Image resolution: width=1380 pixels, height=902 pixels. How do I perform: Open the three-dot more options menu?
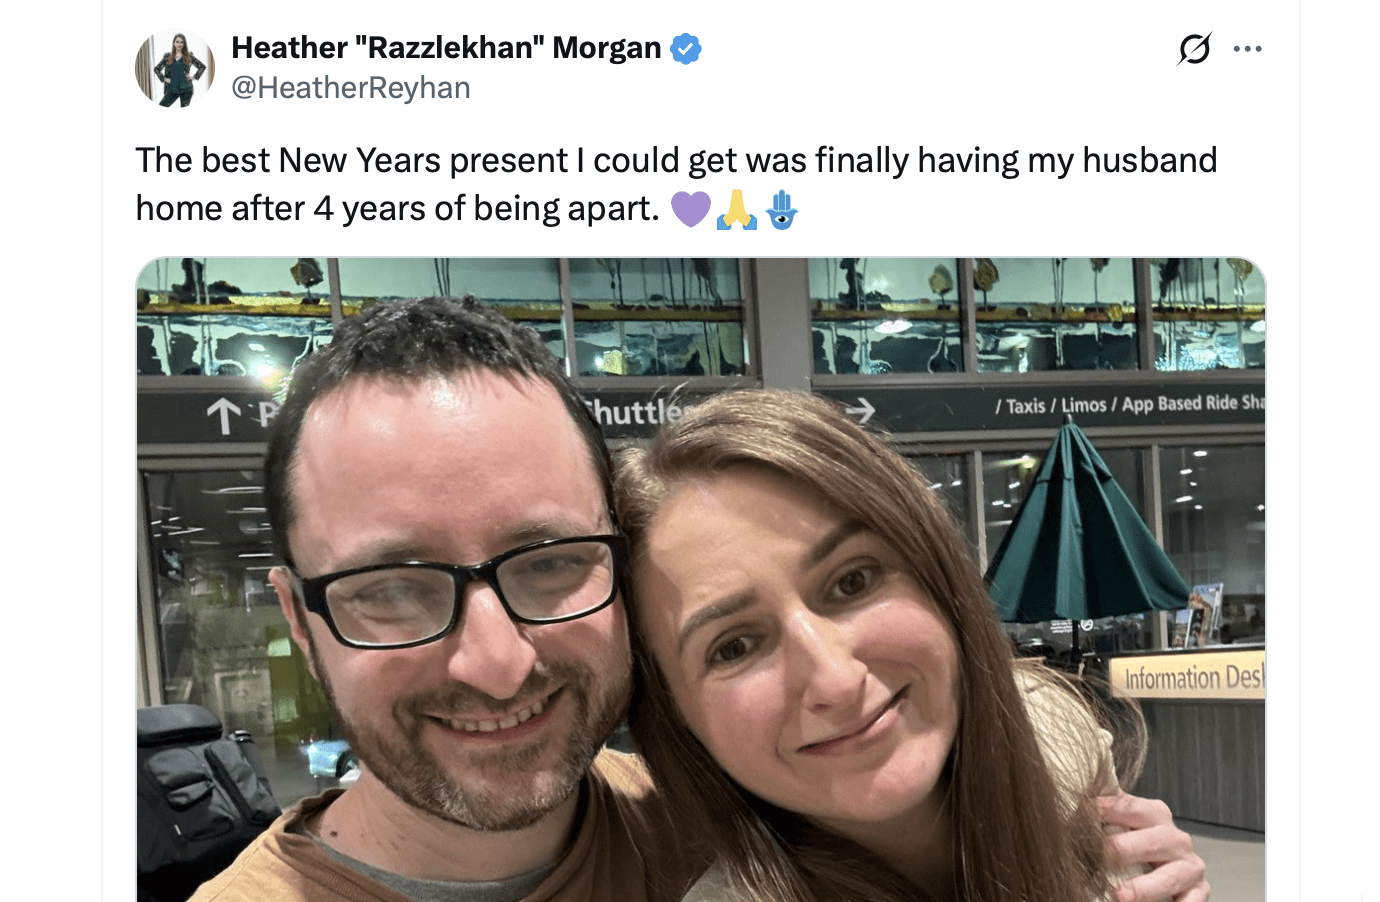(x=1247, y=48)
